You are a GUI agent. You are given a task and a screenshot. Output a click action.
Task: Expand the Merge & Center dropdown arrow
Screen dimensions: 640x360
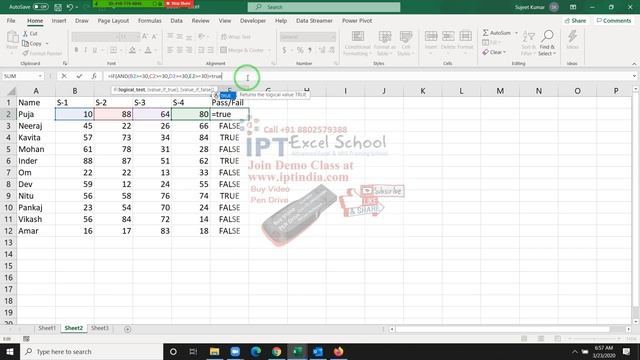pyautogui.click(x=269, y=50)
